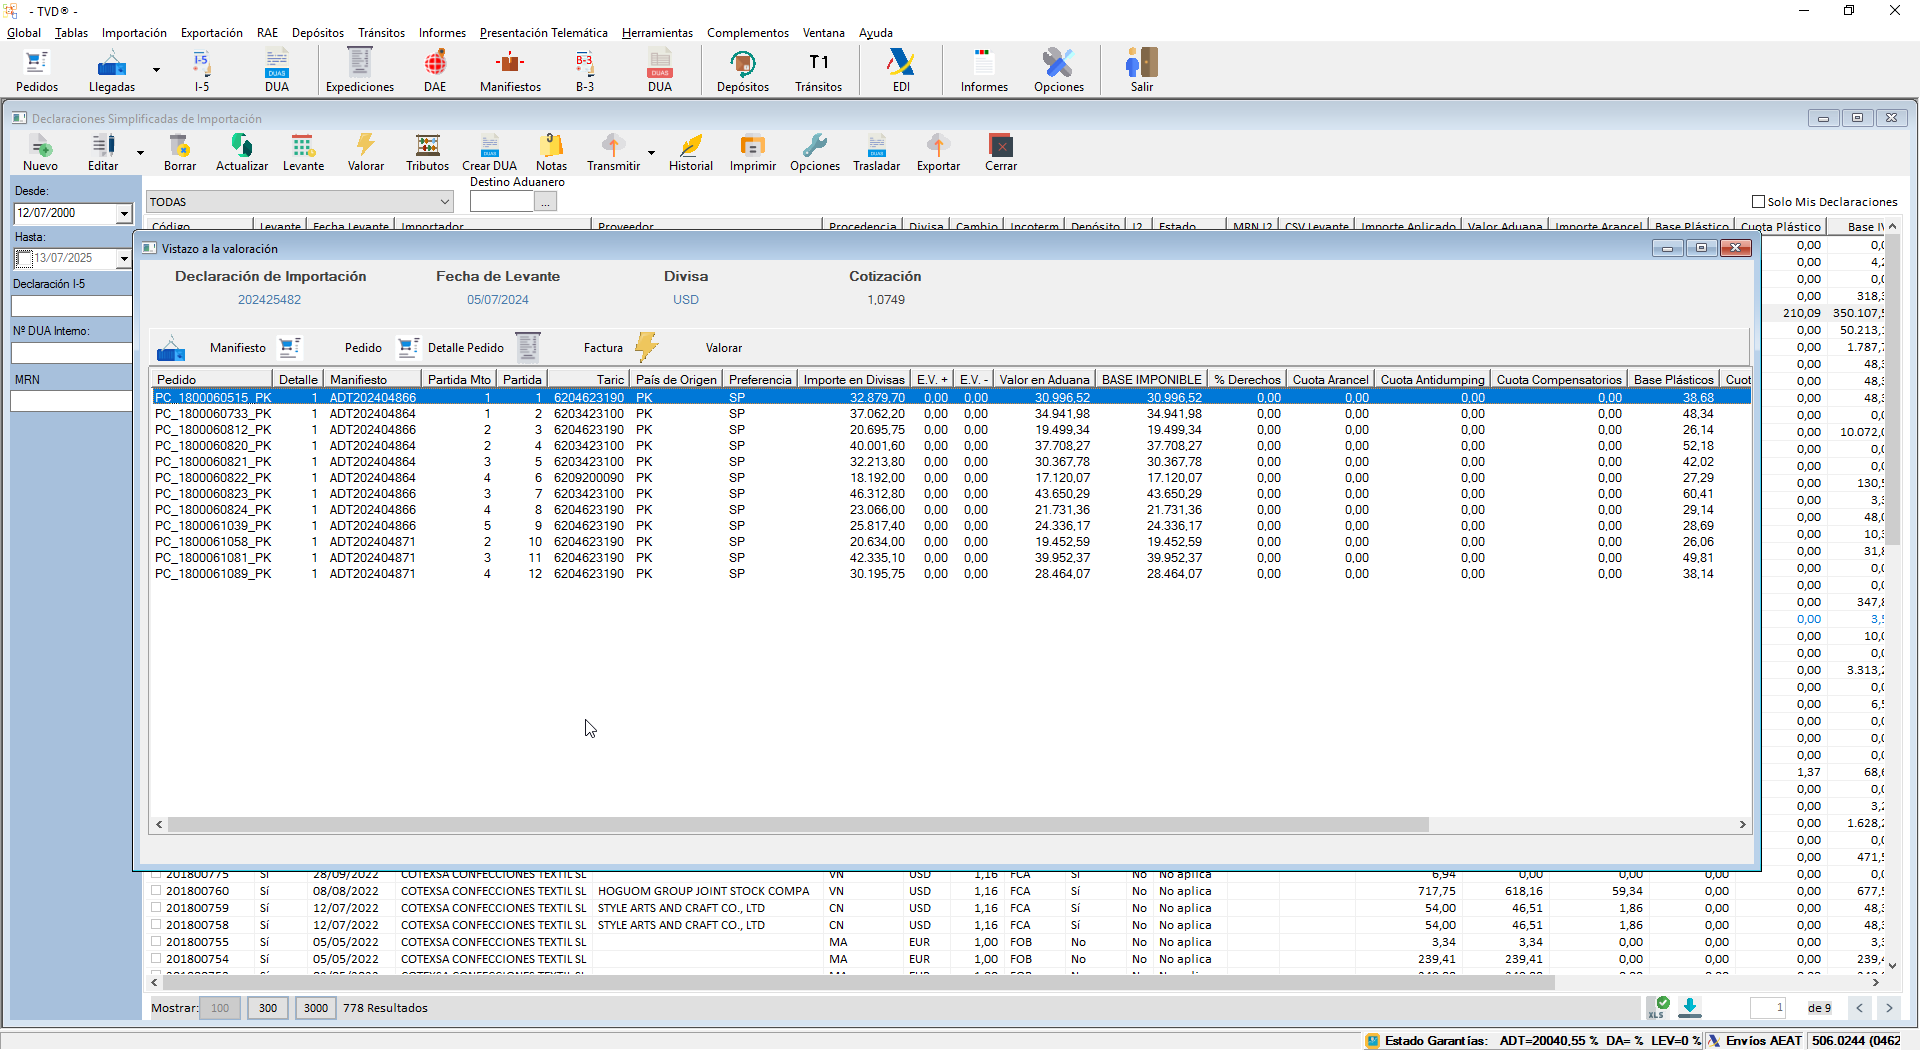Open the Herramientas menu
This screenshot has width=1920, height=1050.
(x=657, y=33)
